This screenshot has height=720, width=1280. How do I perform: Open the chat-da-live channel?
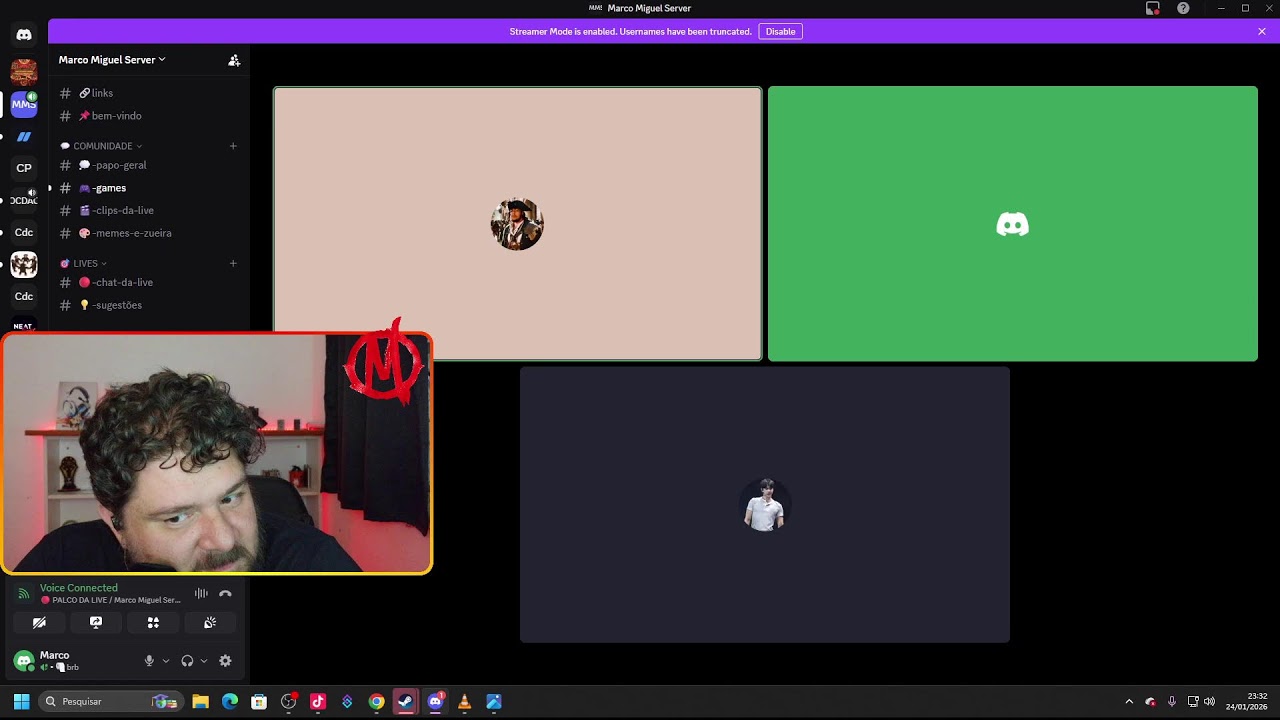click(148, 283)
